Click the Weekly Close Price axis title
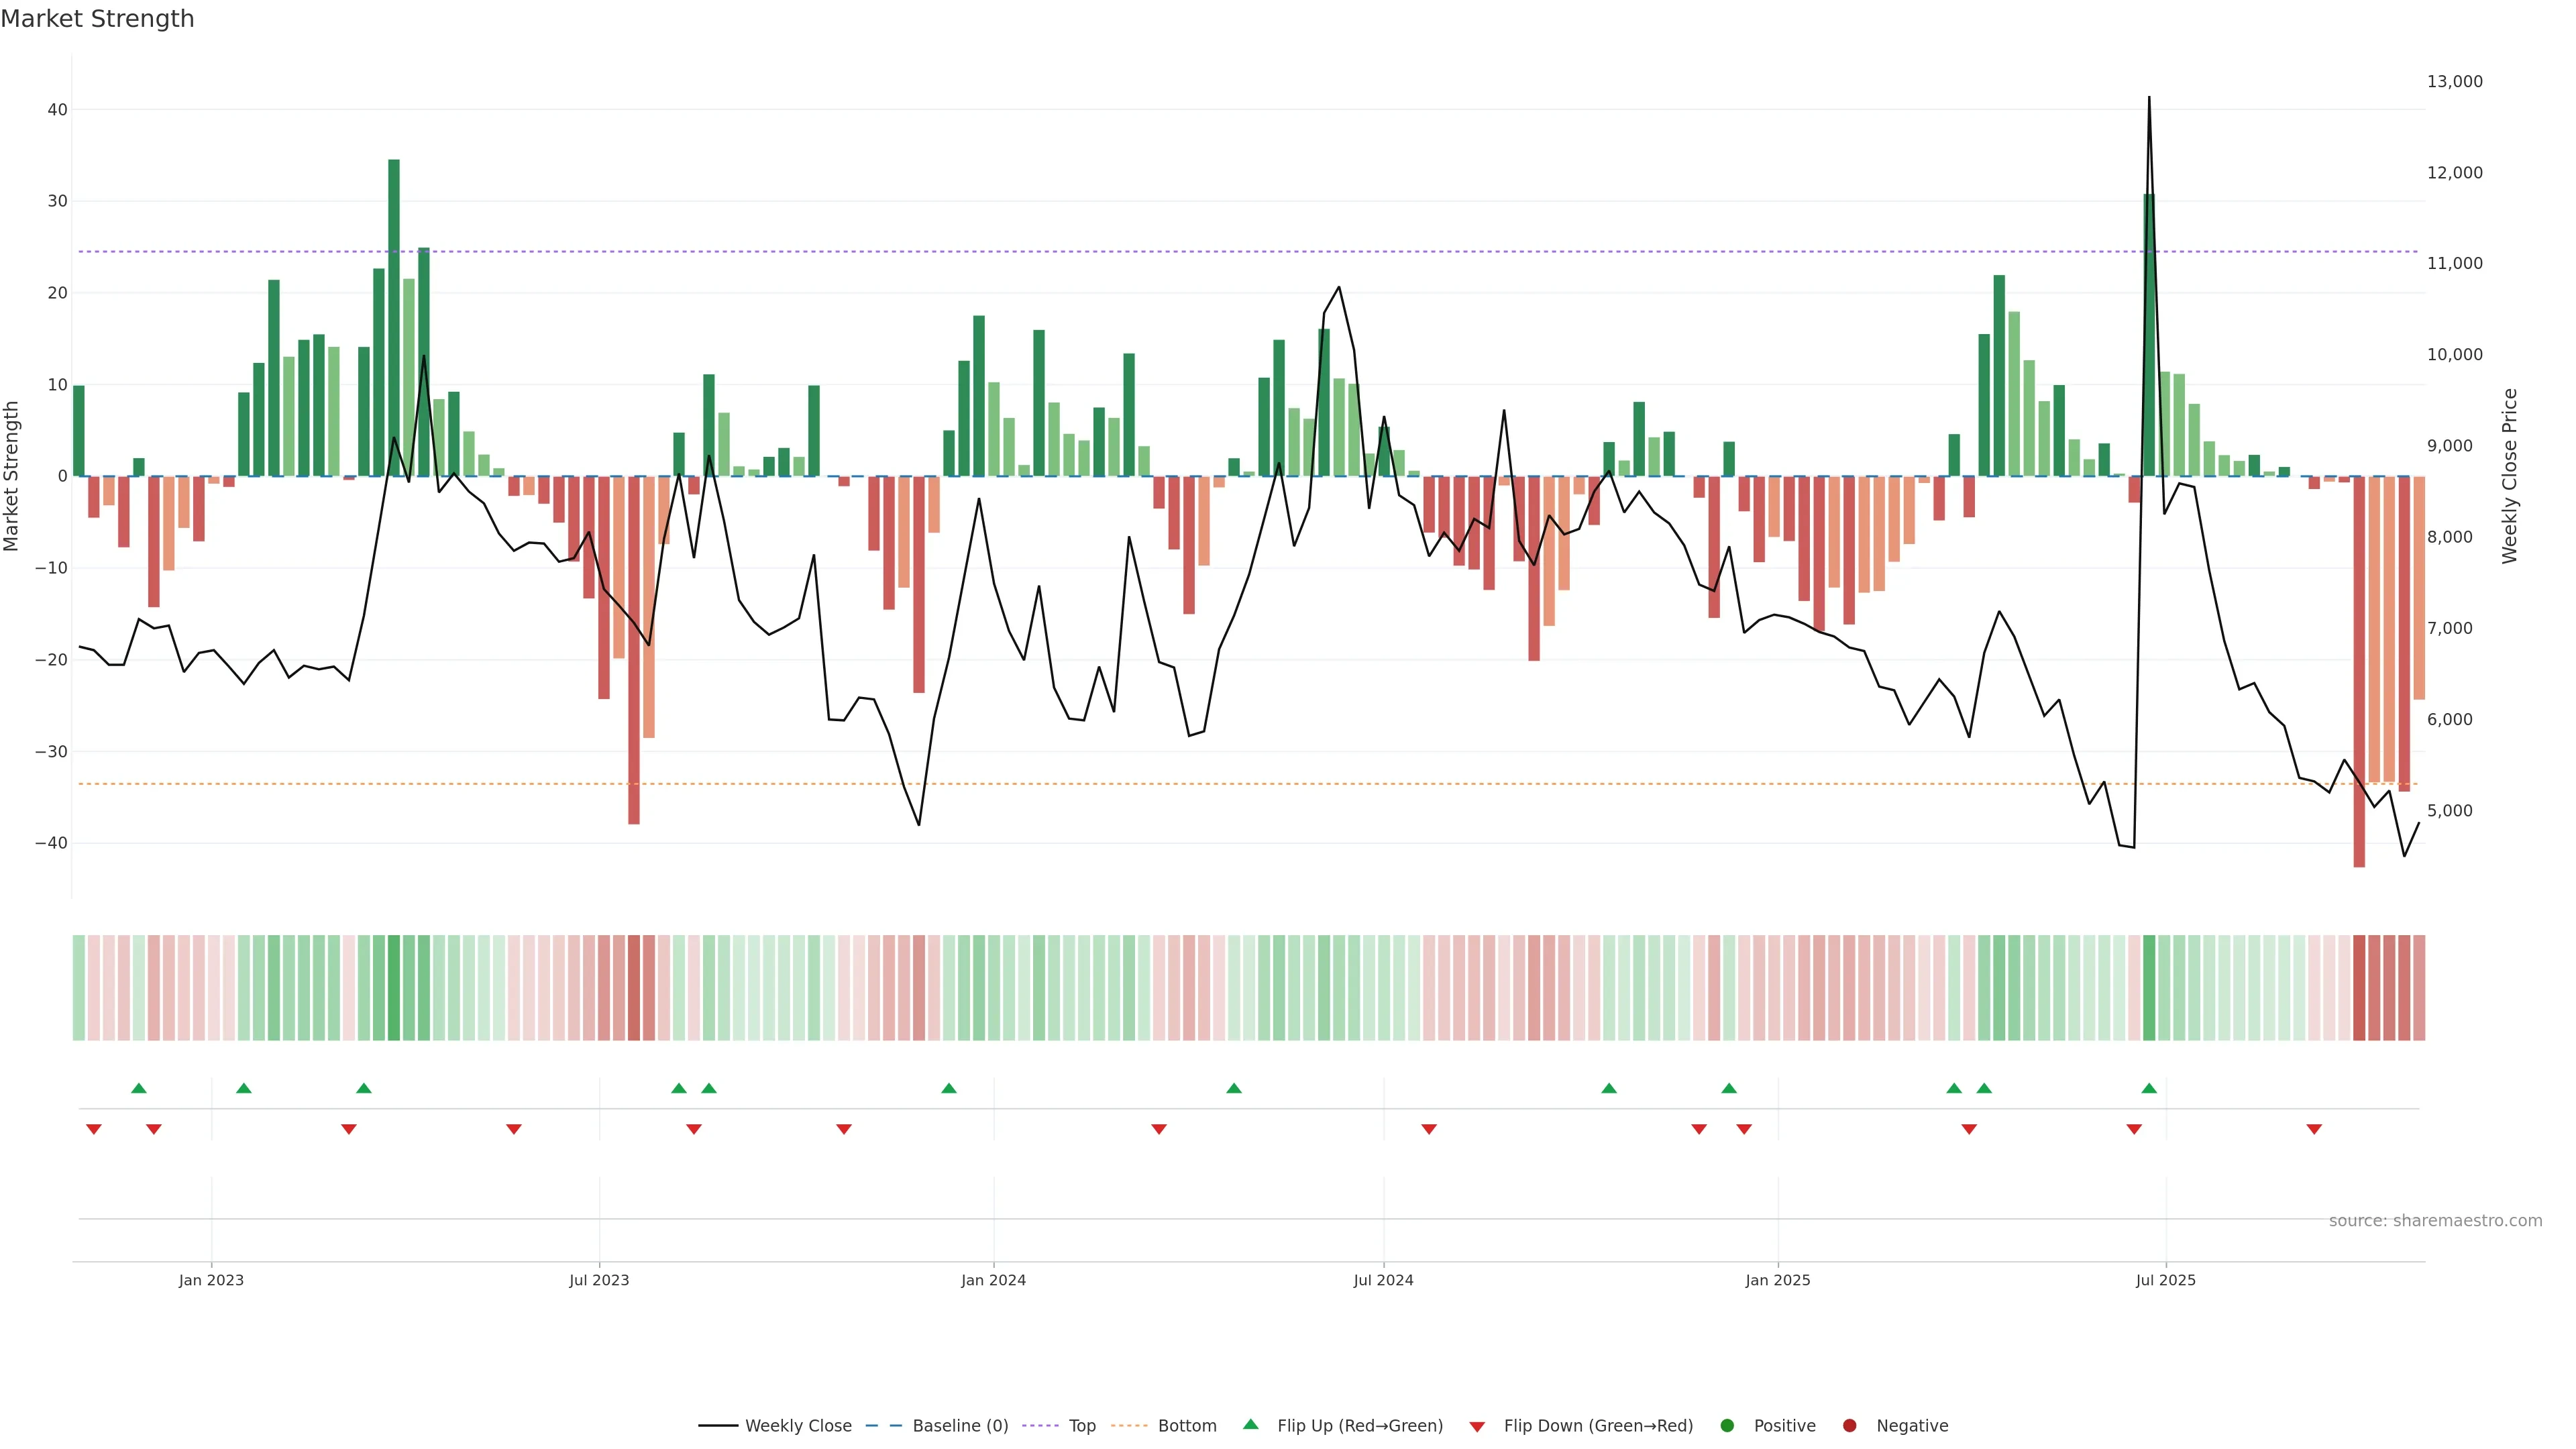Image resolution: width=2576 pixels, height=1449 pixels. 2510,476
